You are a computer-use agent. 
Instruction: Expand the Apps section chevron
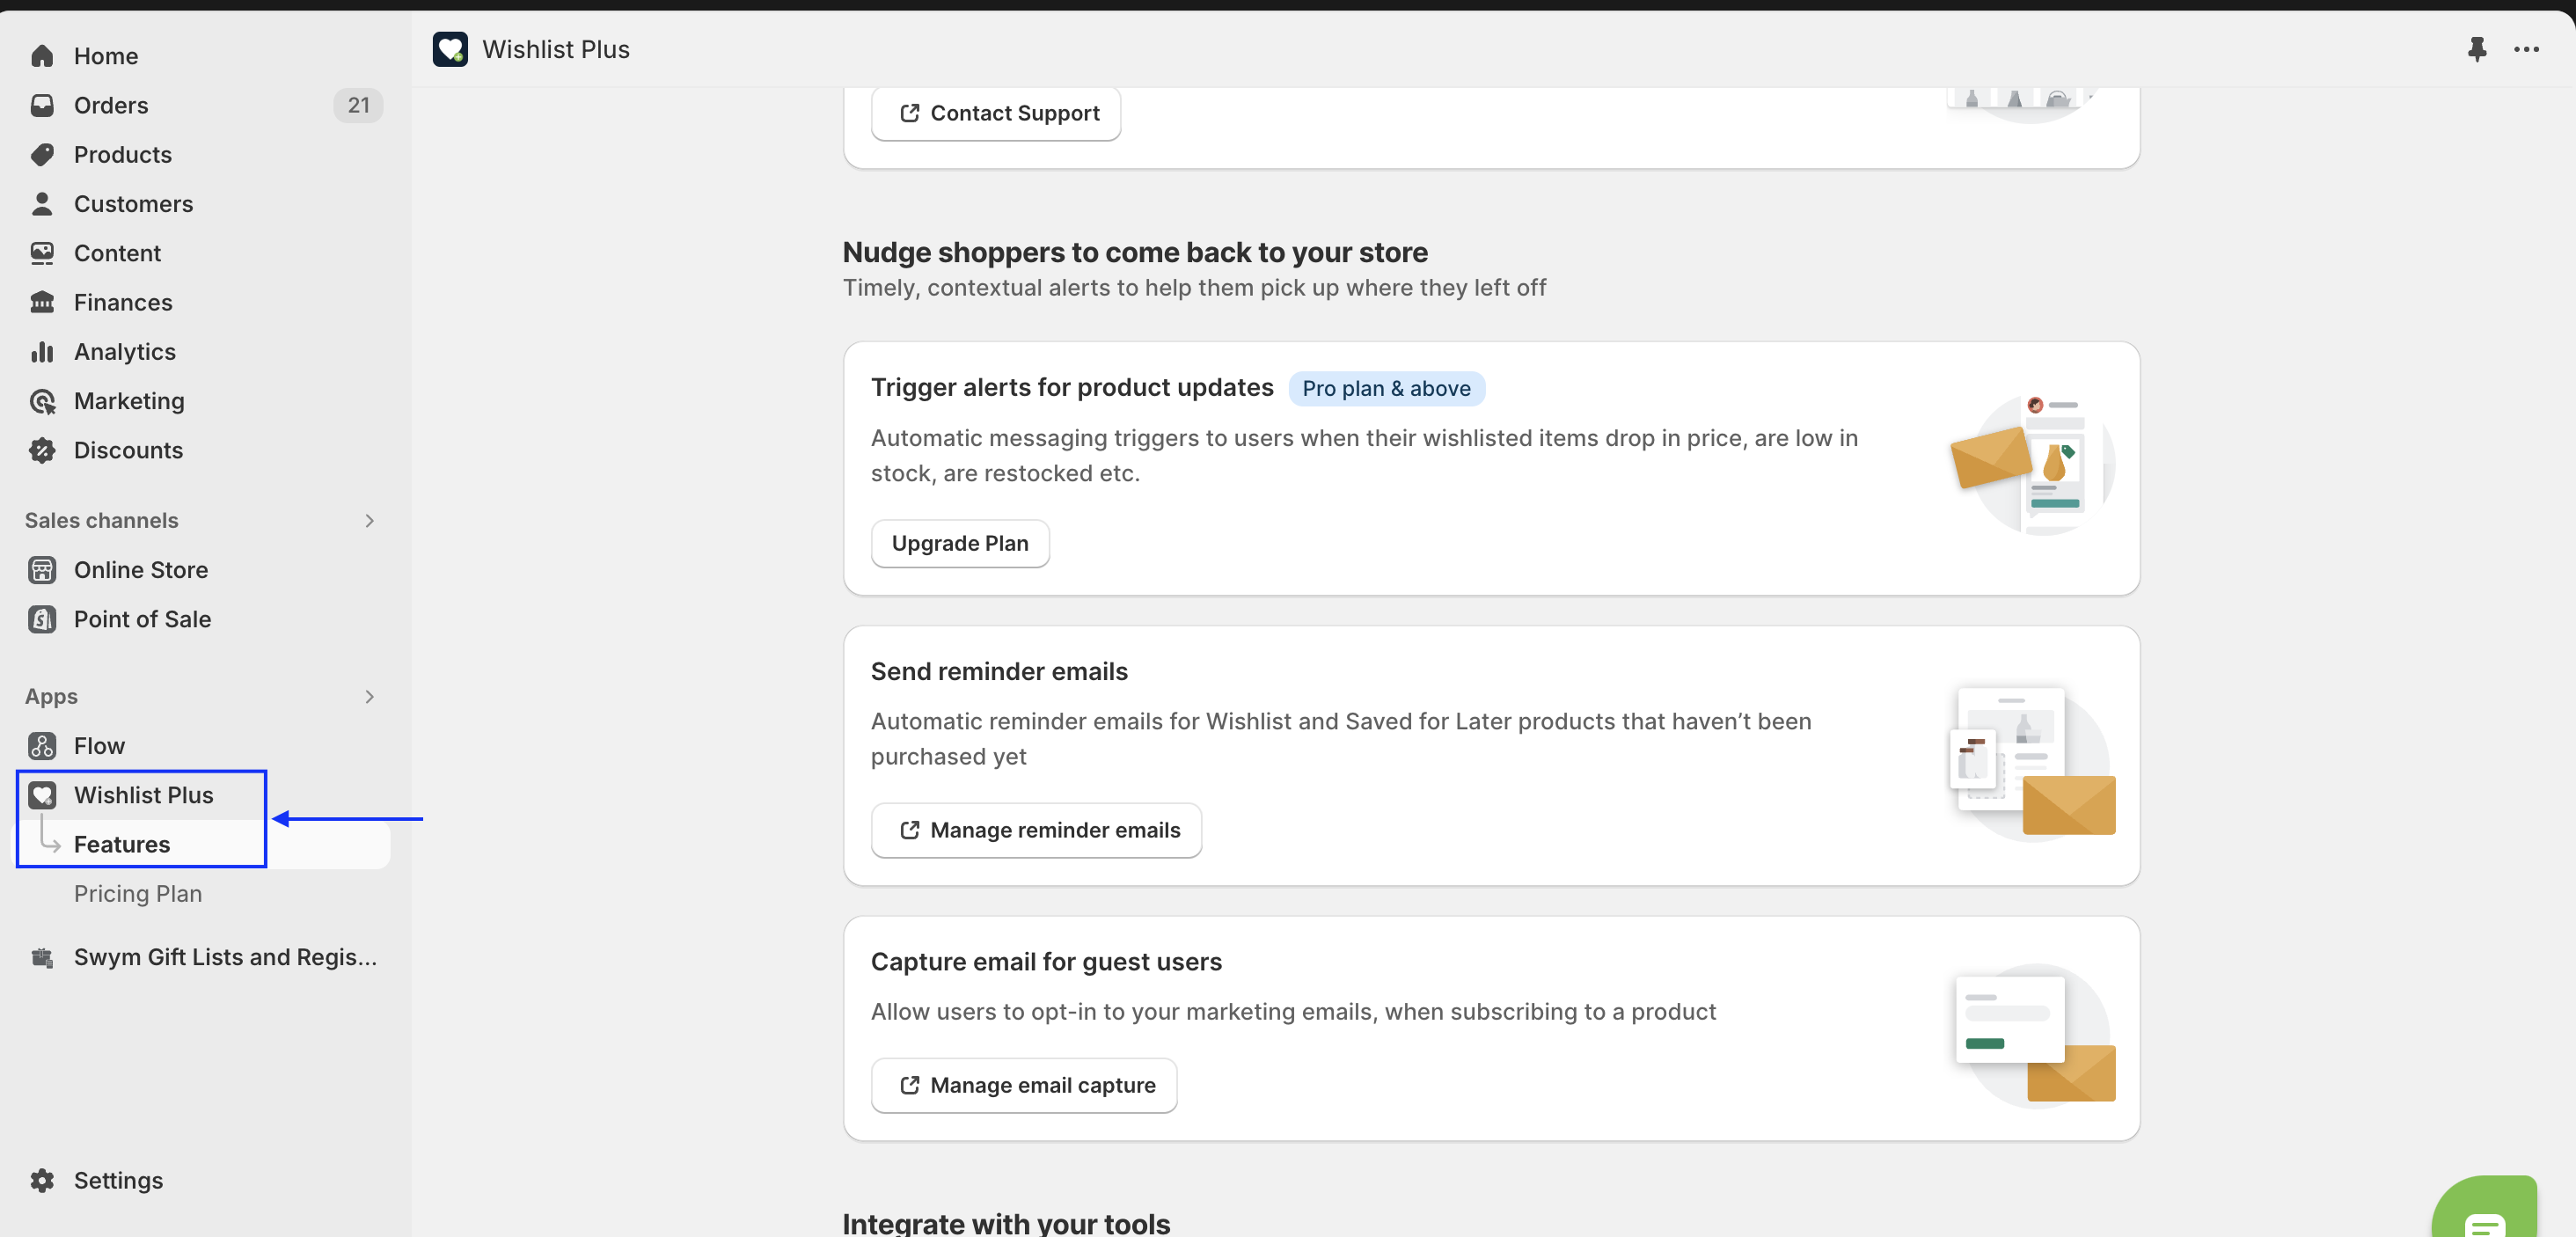369,696
